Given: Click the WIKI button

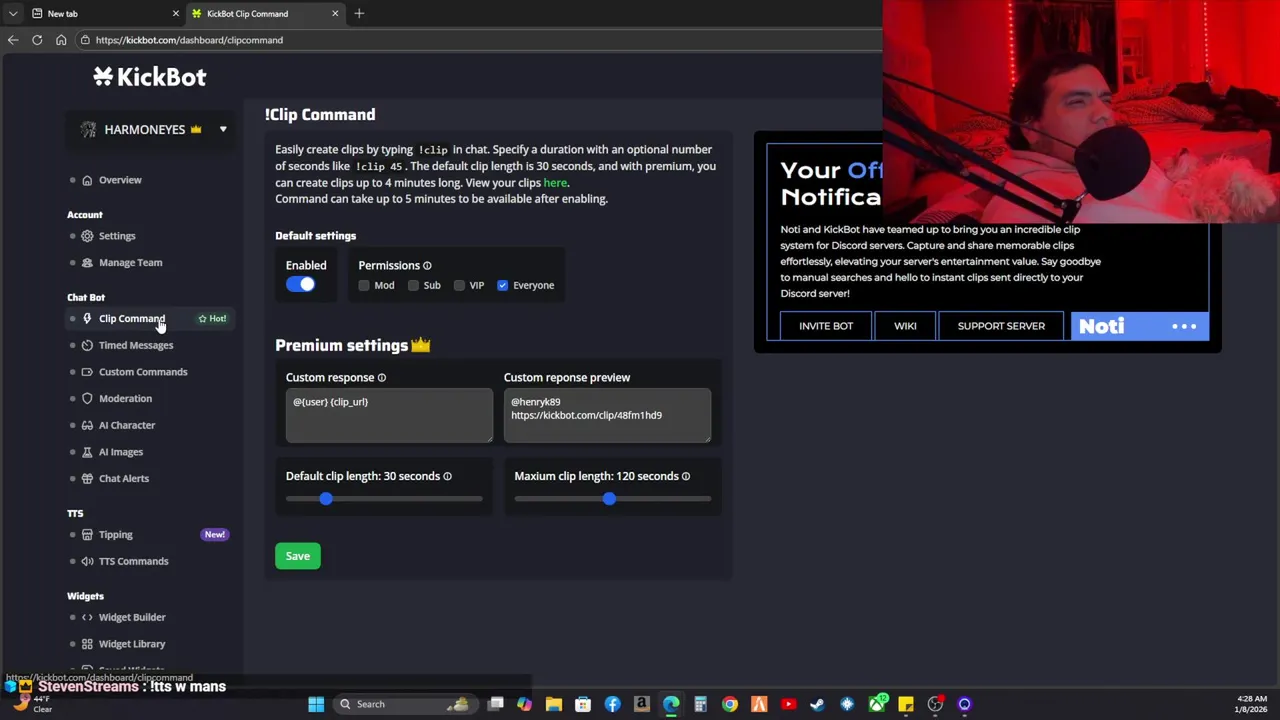Looking at the screenshot, I should 905,326.
